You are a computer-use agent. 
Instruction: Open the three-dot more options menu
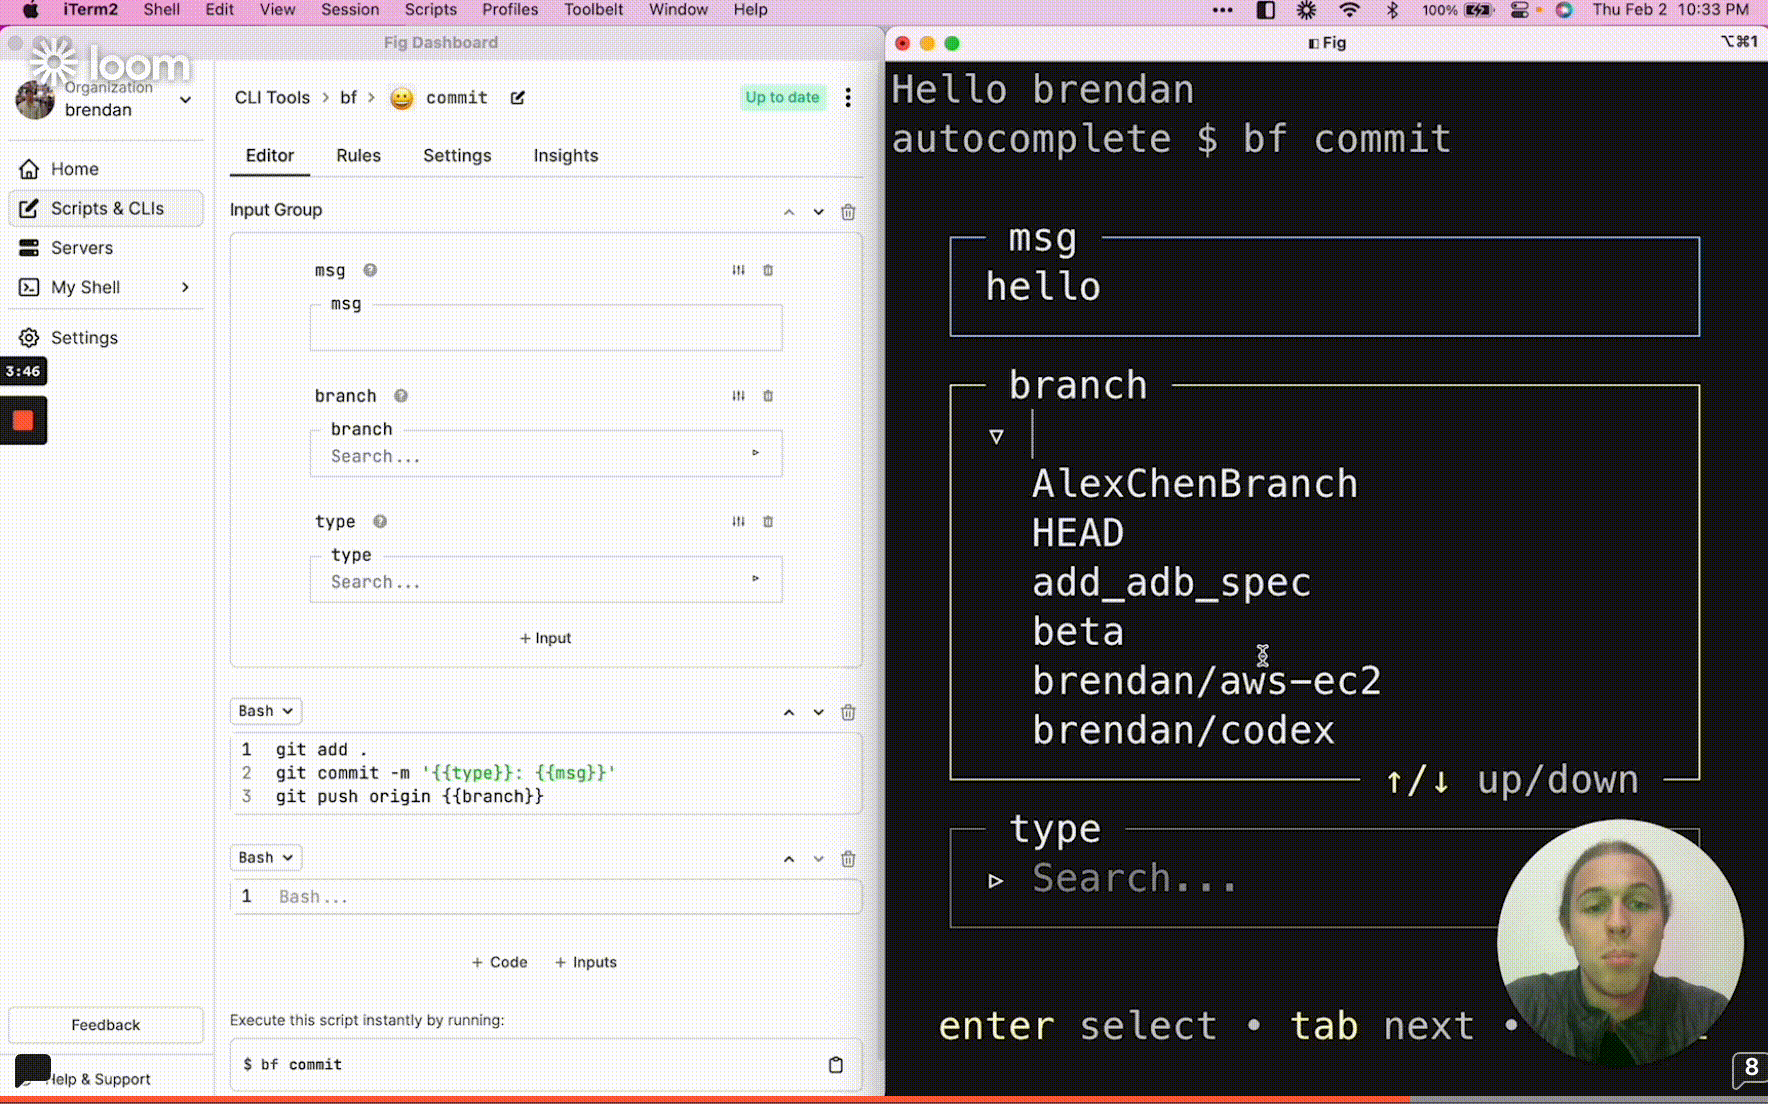click(848, 98)
